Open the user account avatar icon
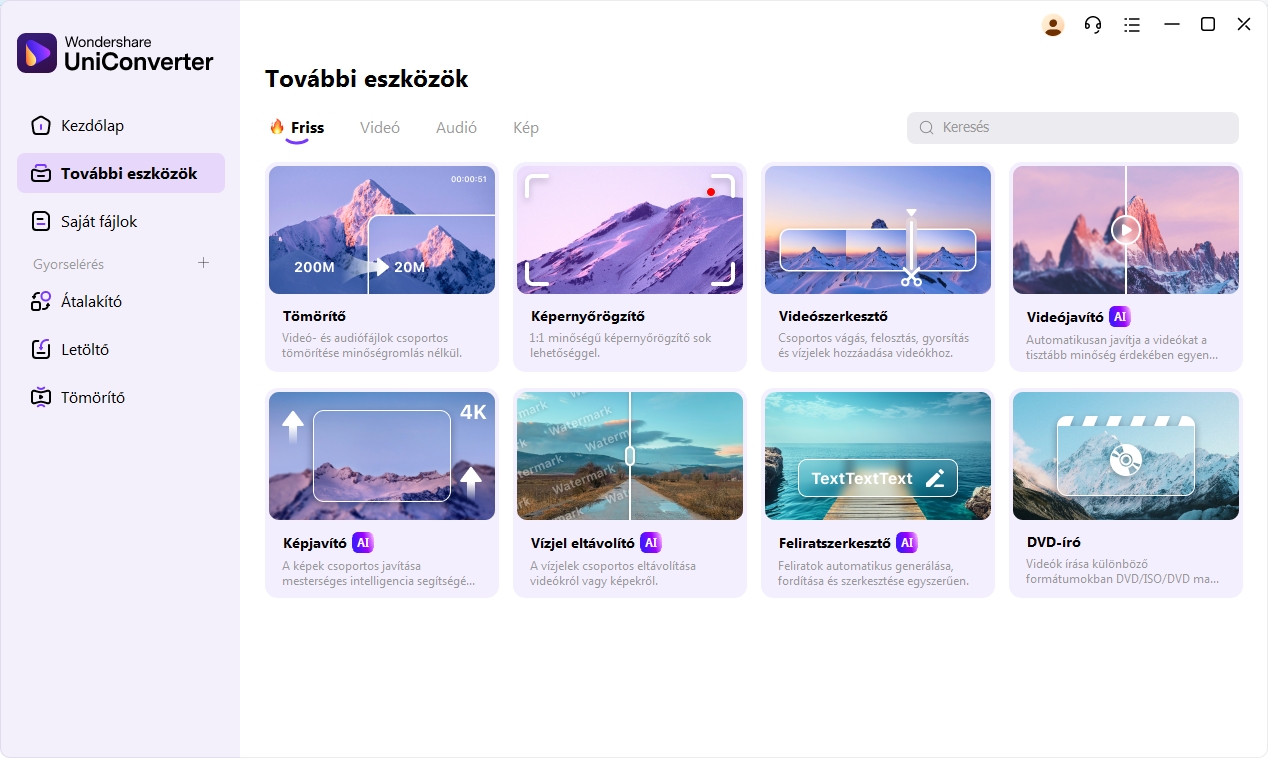Image resolution: width=1268 pixels, height=758 pixels. [x=1053, y=25]
